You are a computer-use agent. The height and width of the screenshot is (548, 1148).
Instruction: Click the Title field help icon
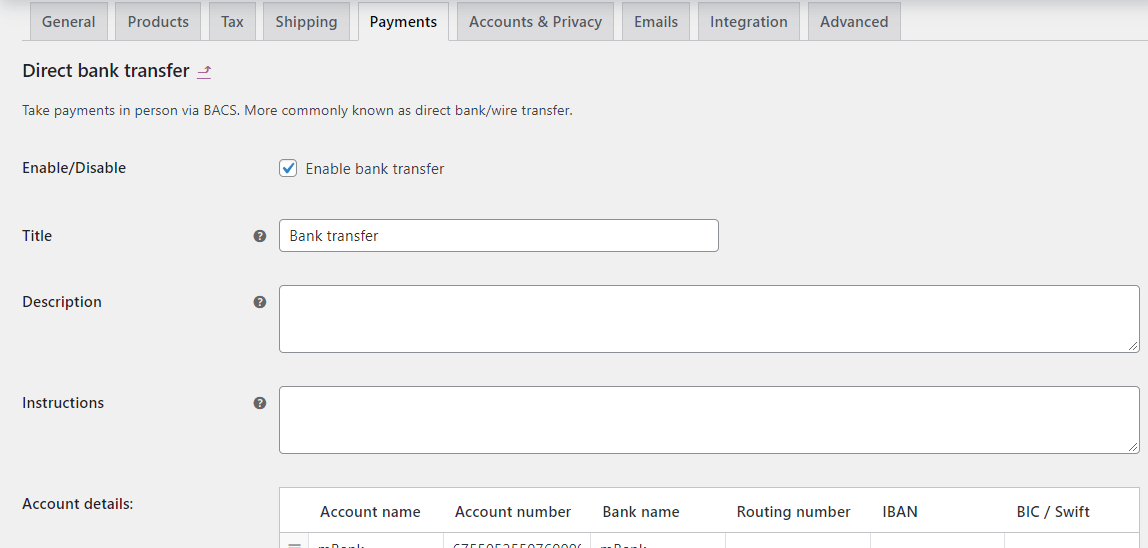pos(260,236)
